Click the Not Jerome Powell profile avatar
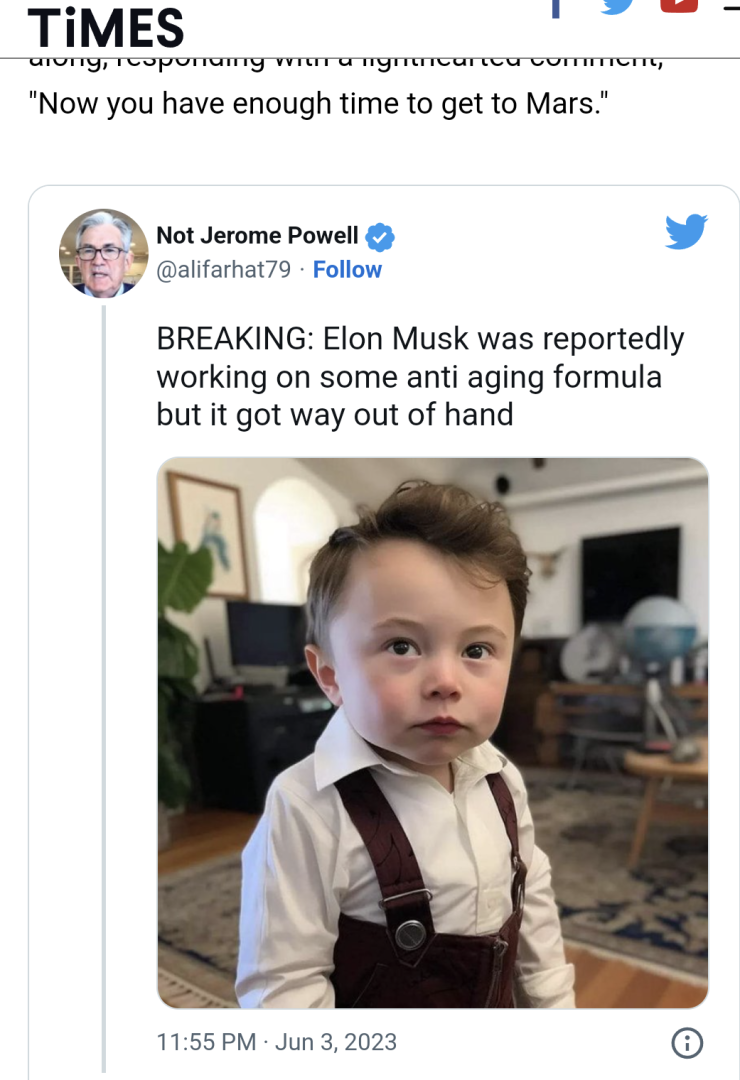This screenshot has width=740, height=1080. click(x=104, y=253)
